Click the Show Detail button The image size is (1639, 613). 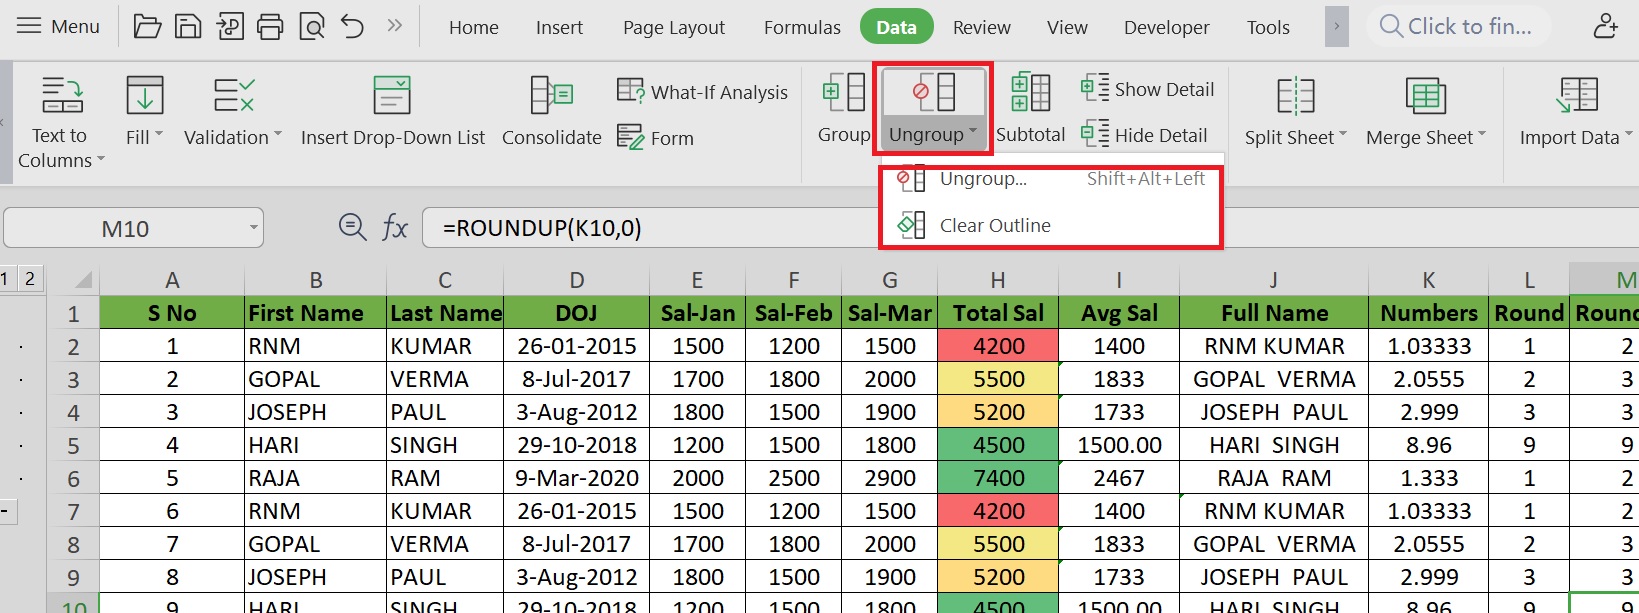[x=1148, y=89]
